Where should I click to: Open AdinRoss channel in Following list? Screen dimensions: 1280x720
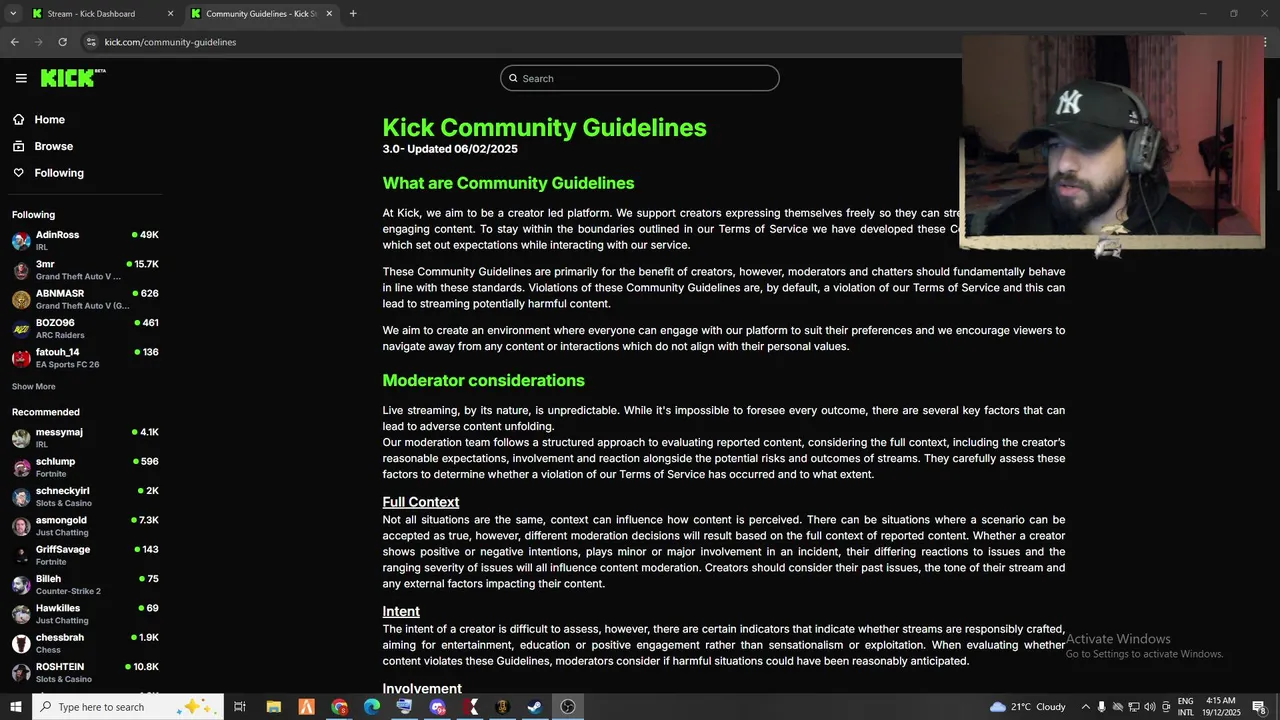click(85, 241)
